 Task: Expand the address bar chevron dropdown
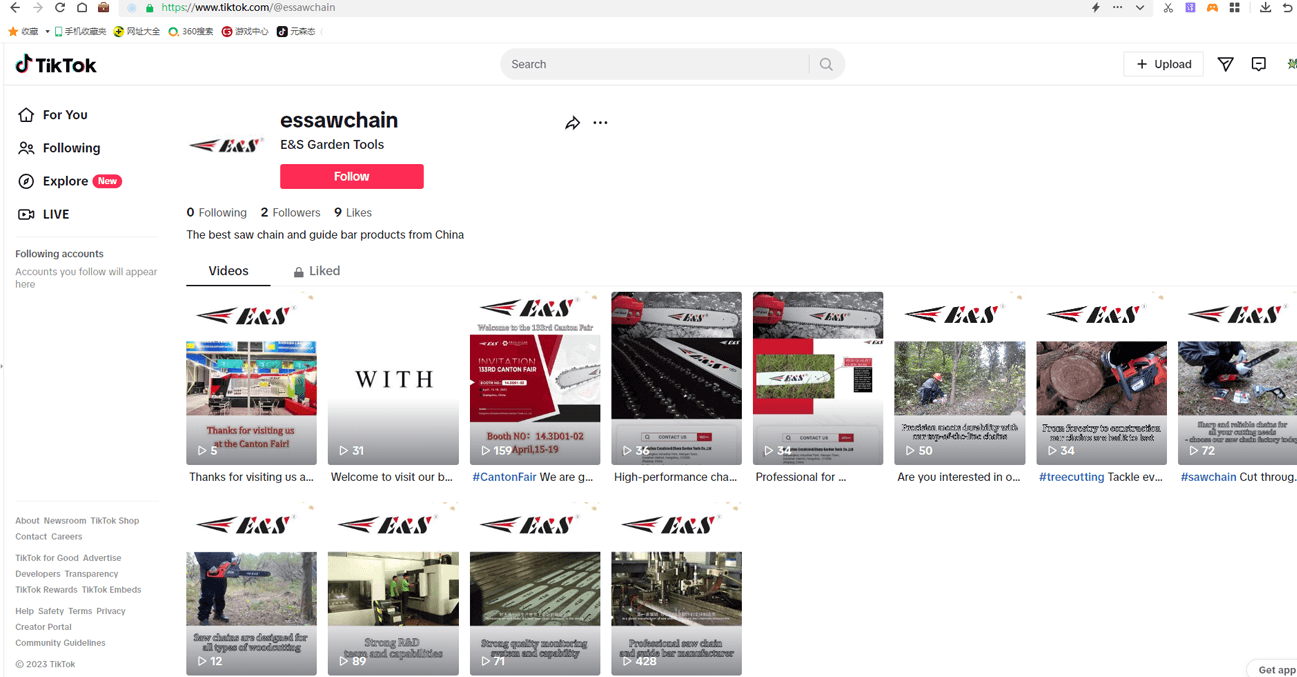click(x=1139, y=7)
